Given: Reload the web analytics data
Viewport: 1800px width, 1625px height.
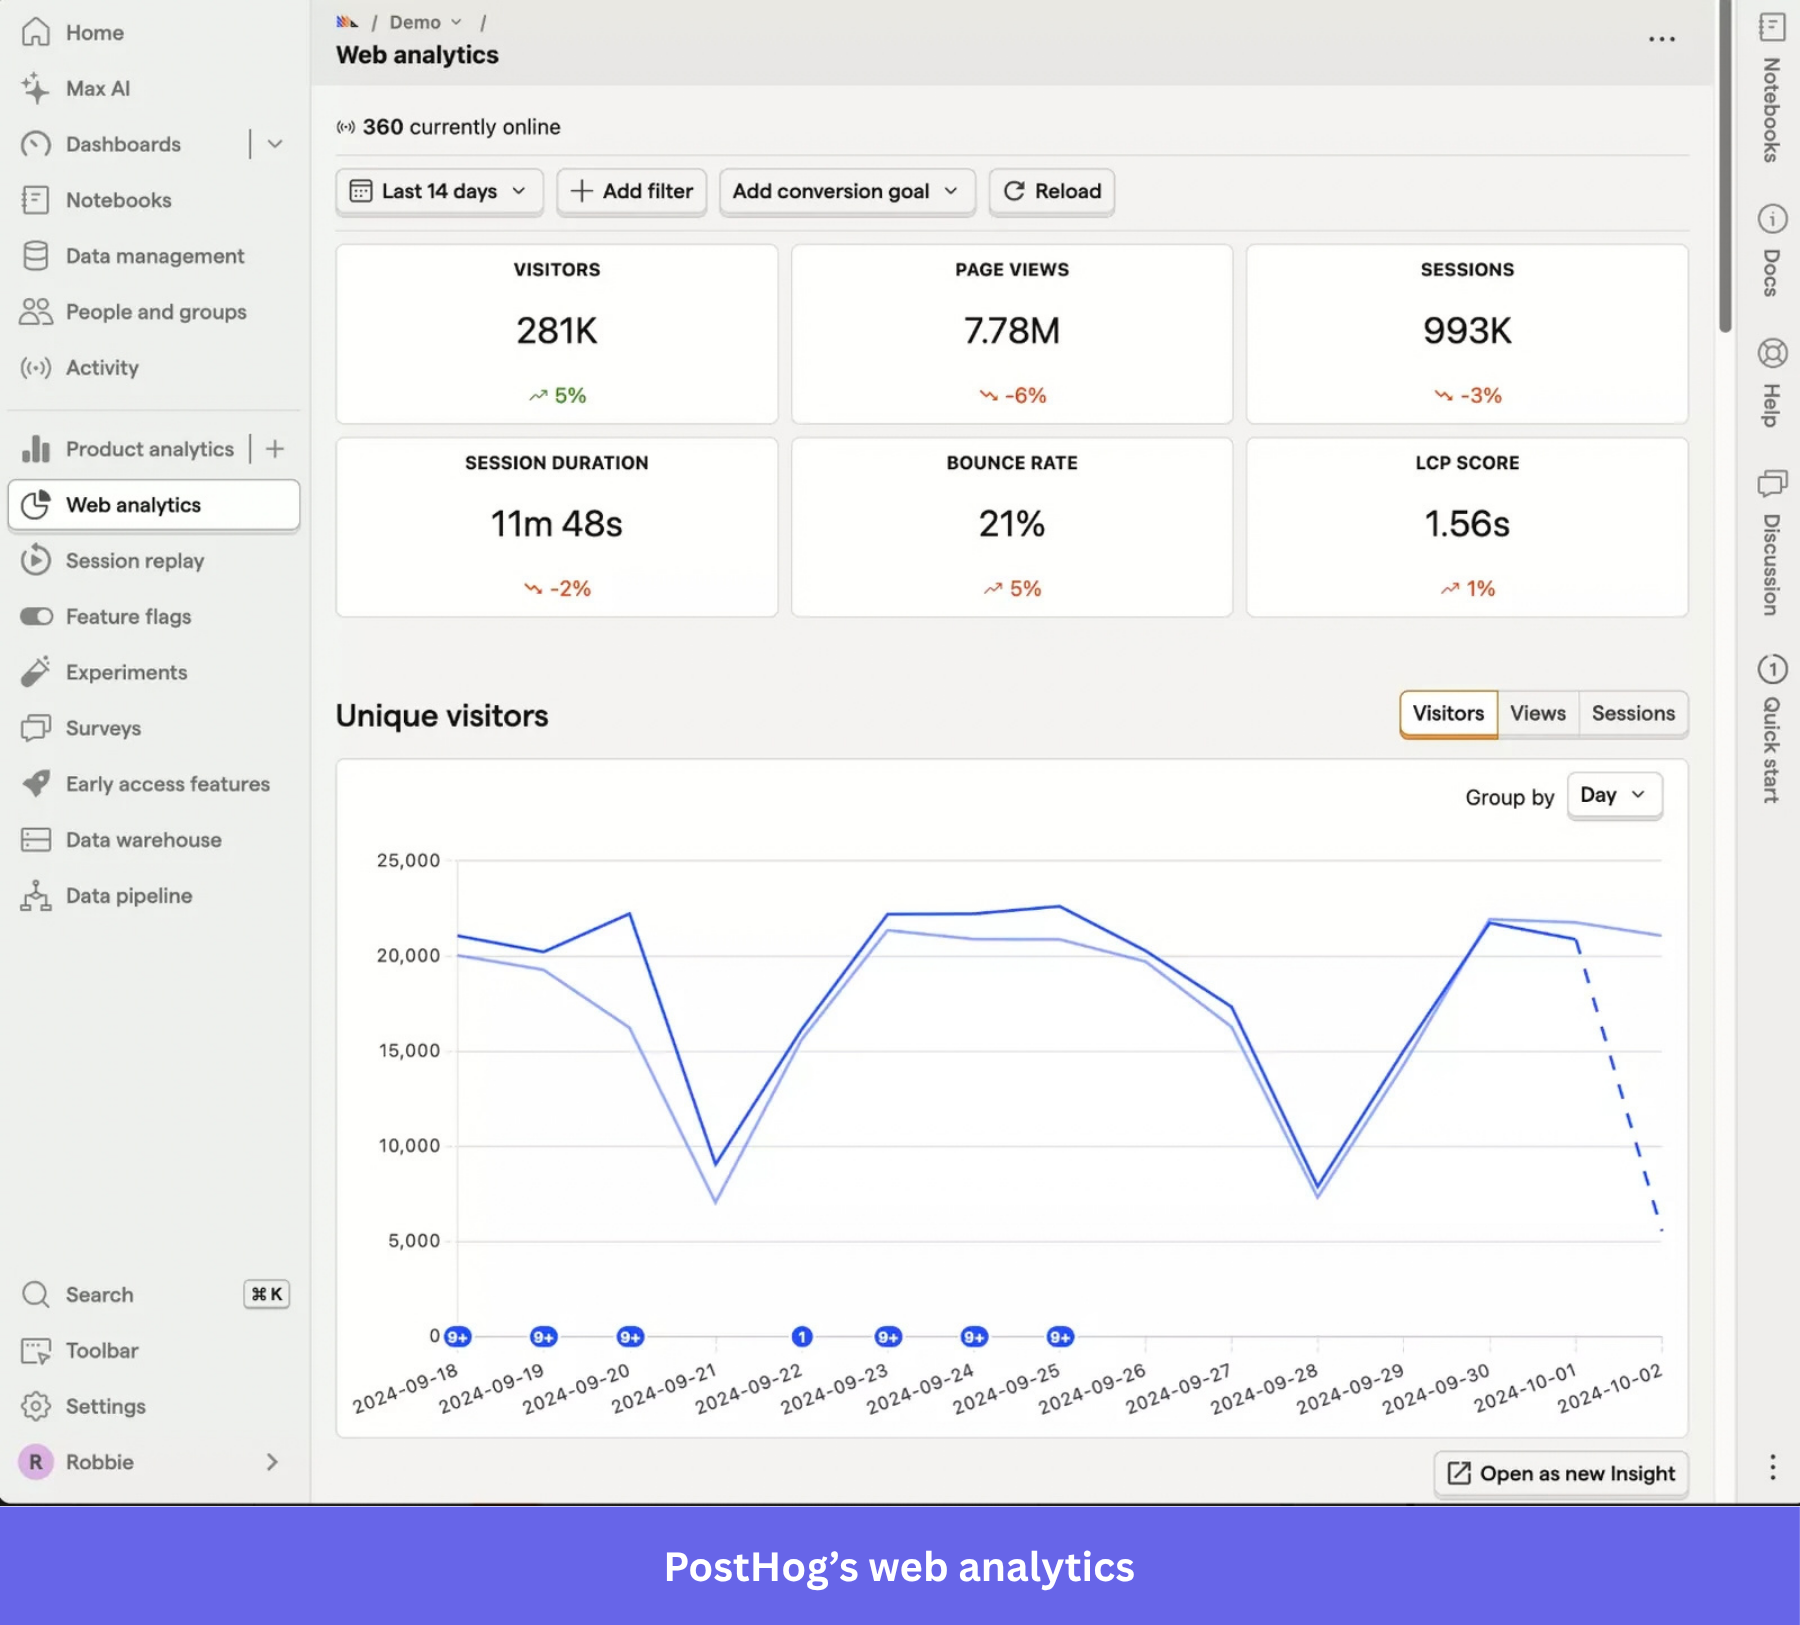Looking at the screenshot, I should (1052, 191).
